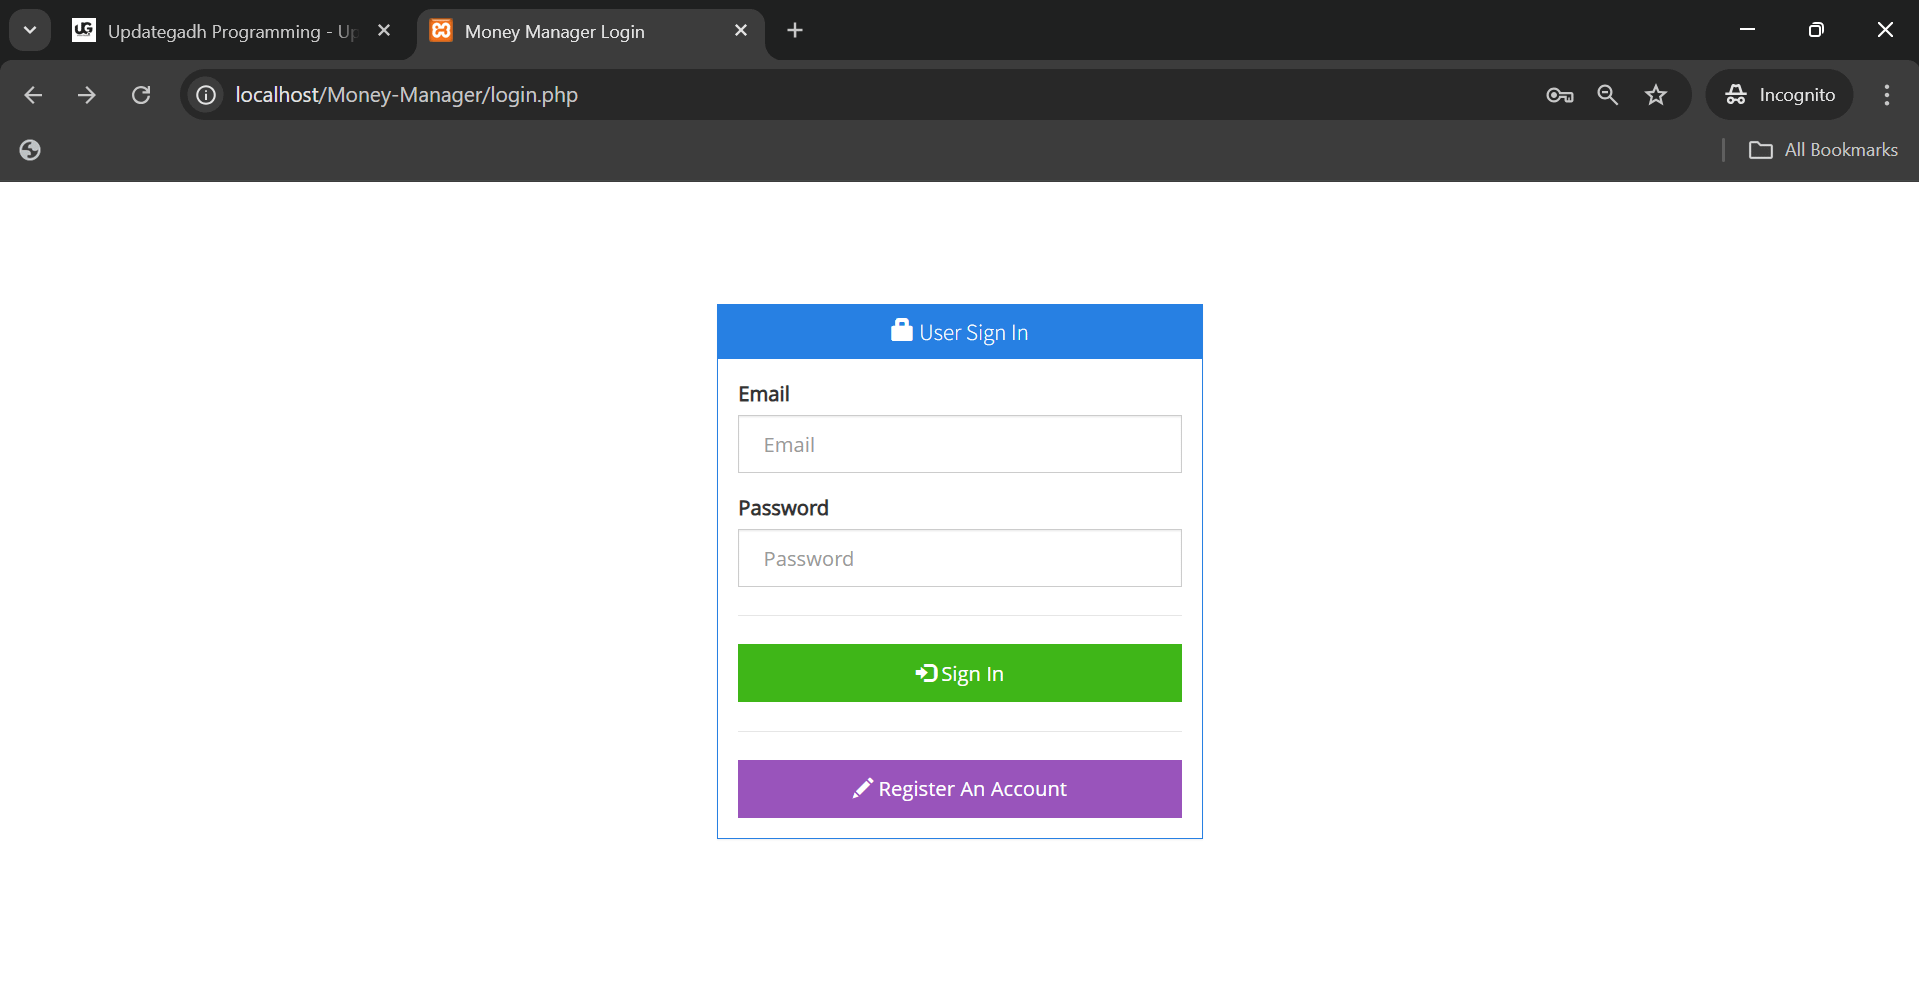Viewport: 1919px width, 1006px height.
Task: Open the site information icon in address bar
Action: (206, 94)
